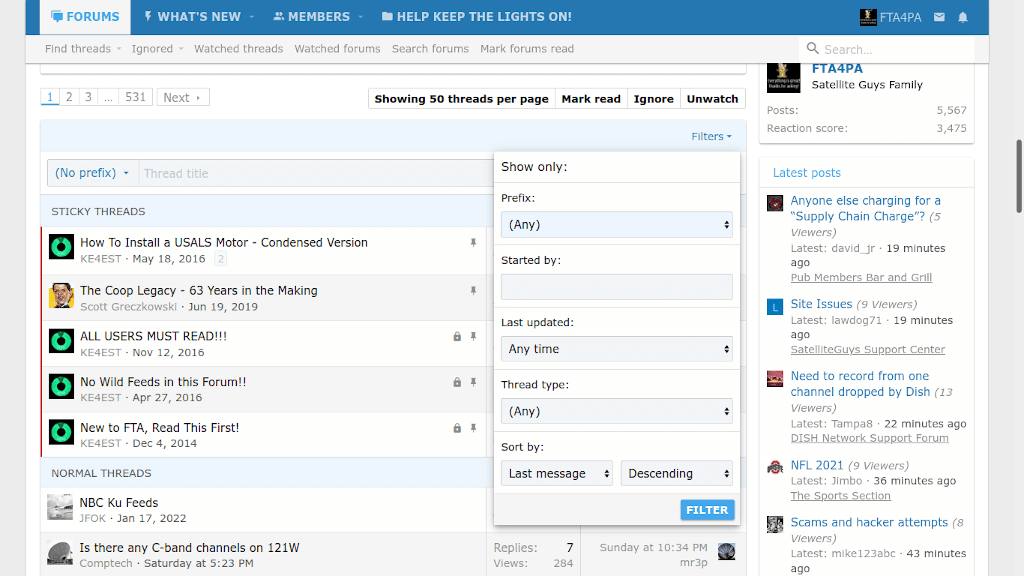Click the FTA4PA avatar in top navbar

click(868, 17)
